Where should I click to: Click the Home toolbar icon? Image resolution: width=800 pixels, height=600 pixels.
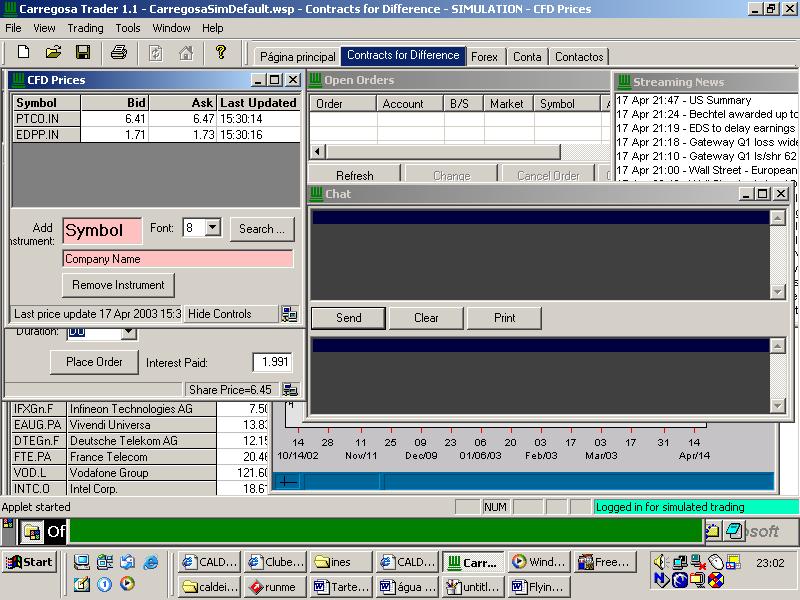pos(186,53)
